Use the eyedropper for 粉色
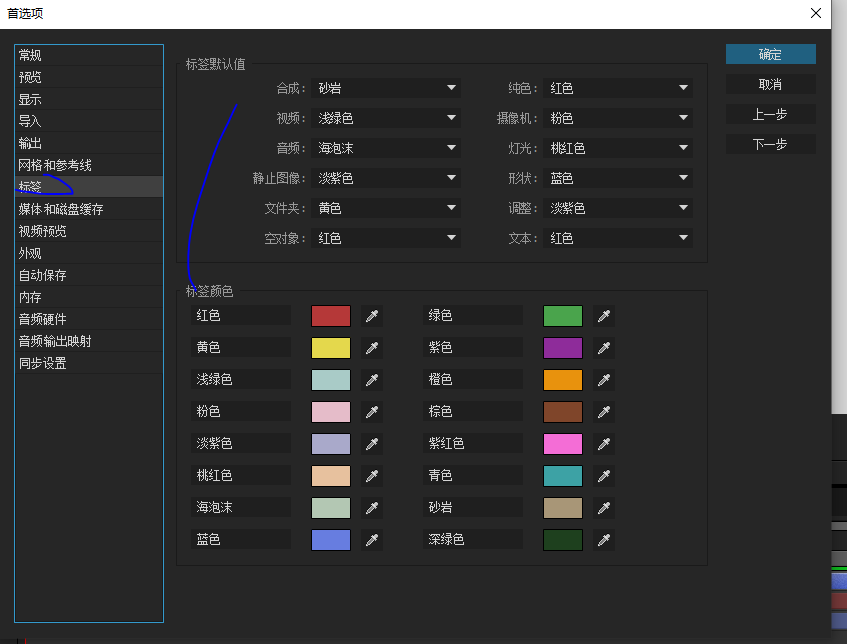The height and width of the screenshot is (644, 847). click(x=372, y=411)
